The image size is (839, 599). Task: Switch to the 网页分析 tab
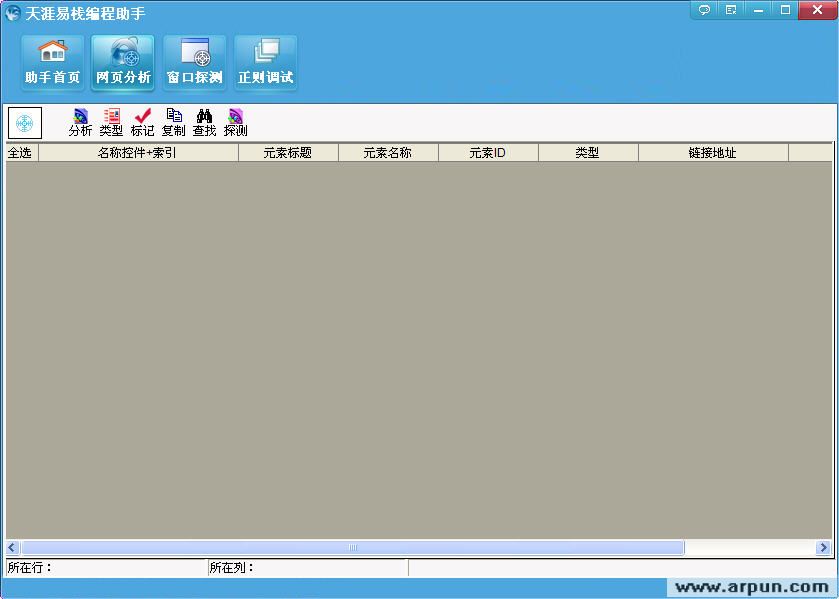[x=123, y=63]
